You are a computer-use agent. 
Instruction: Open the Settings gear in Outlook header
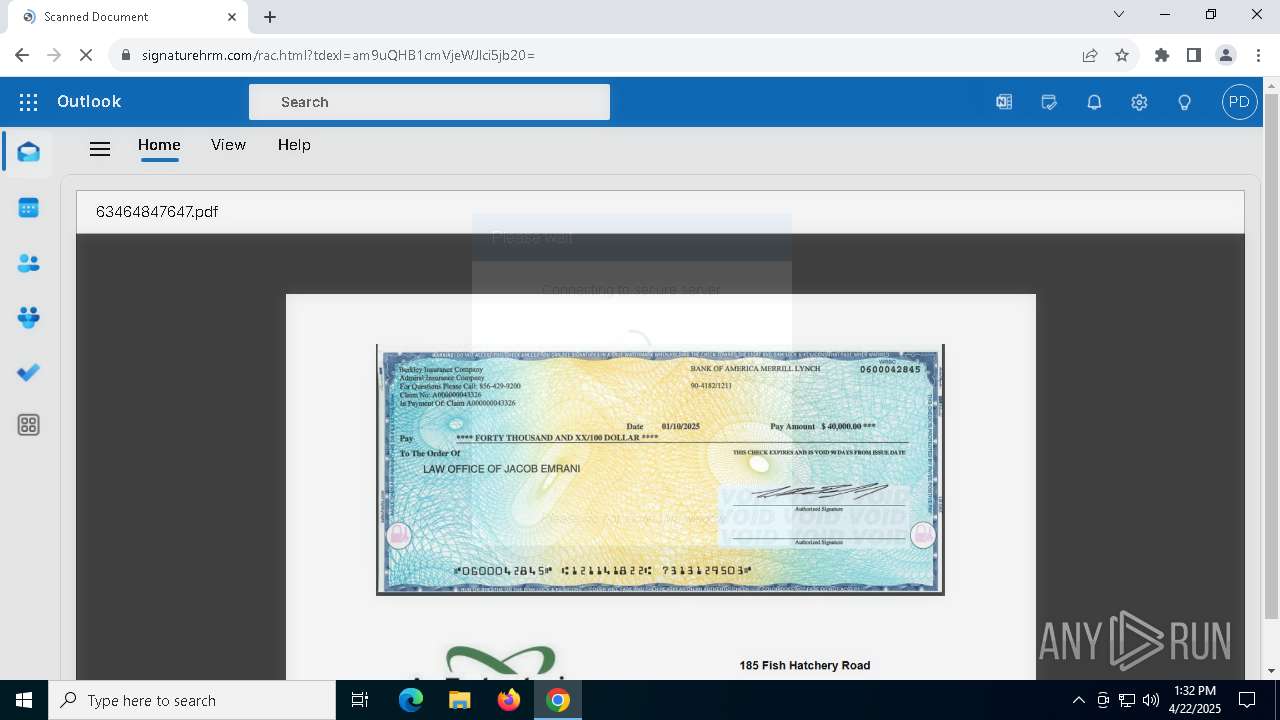(x=1139, y=102)
